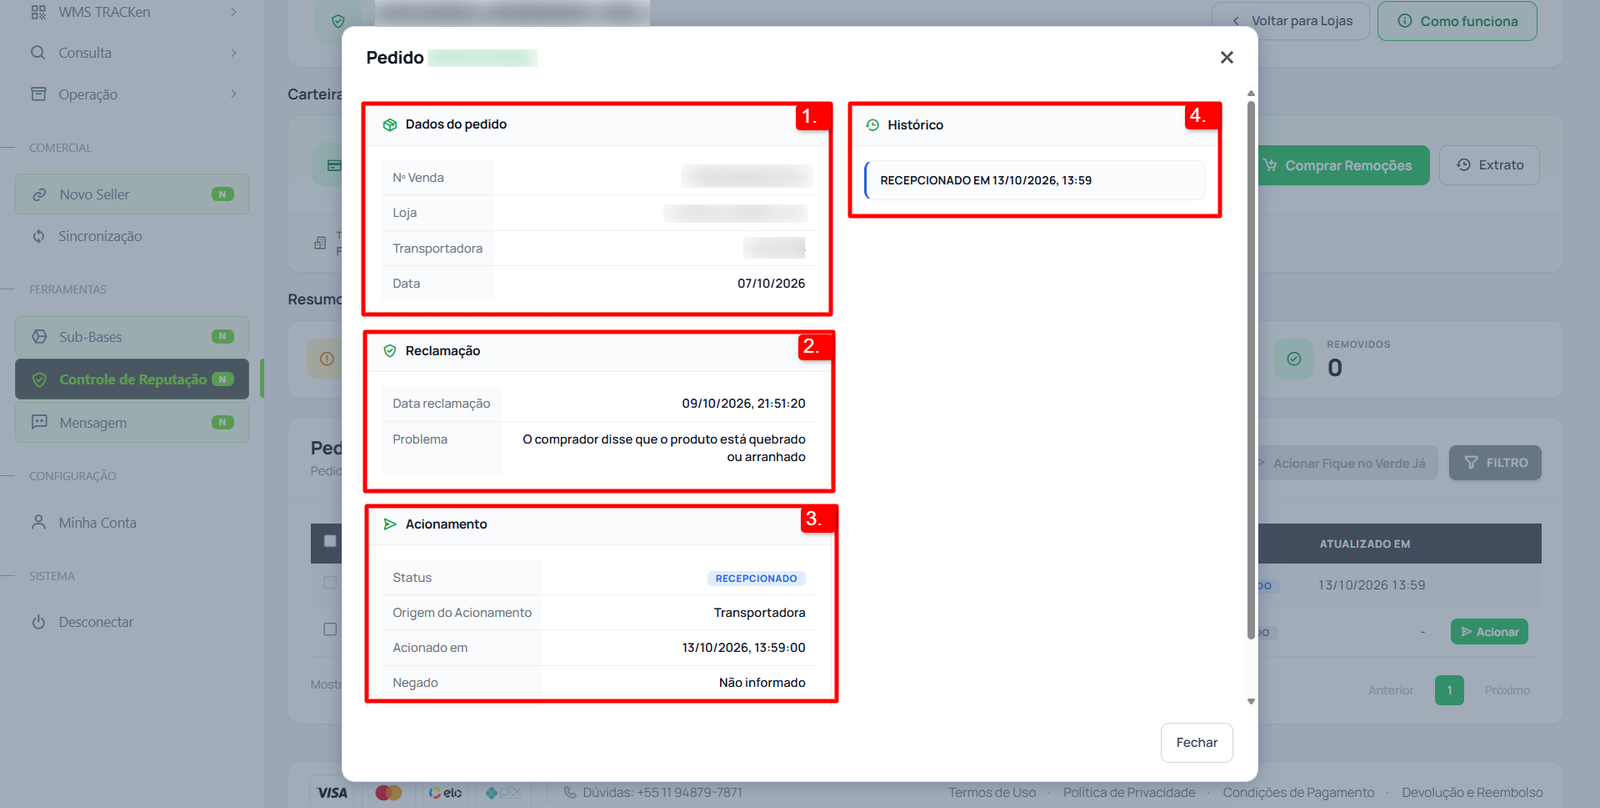1600x808 pixels.
Task: Click the shield icon beside Reclamação heading
Action: (390, 351)
